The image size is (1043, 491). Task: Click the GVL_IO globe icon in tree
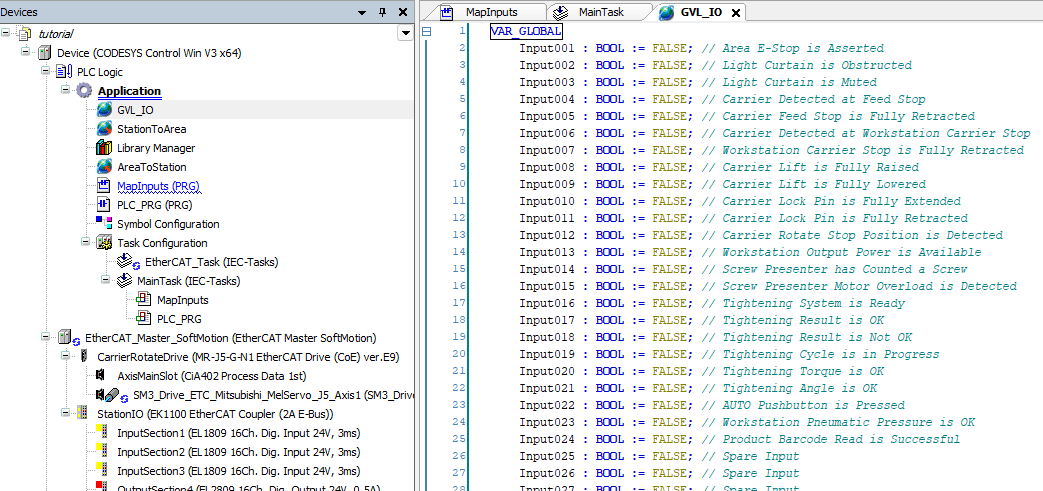click(x=104, y=110)
